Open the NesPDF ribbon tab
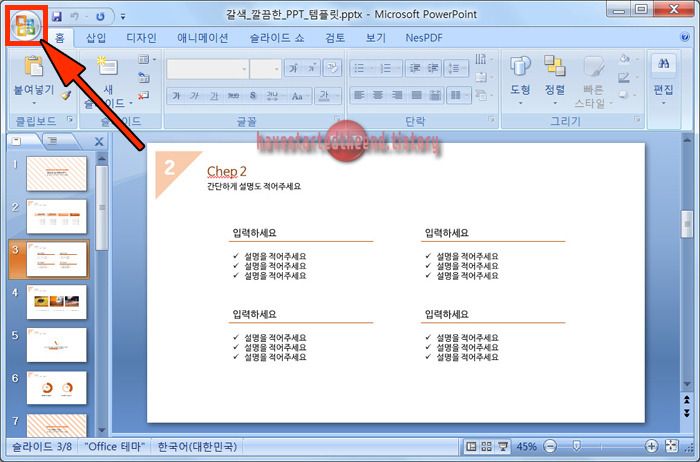Screen dimensions: 700x462 (x=424, y=38)
